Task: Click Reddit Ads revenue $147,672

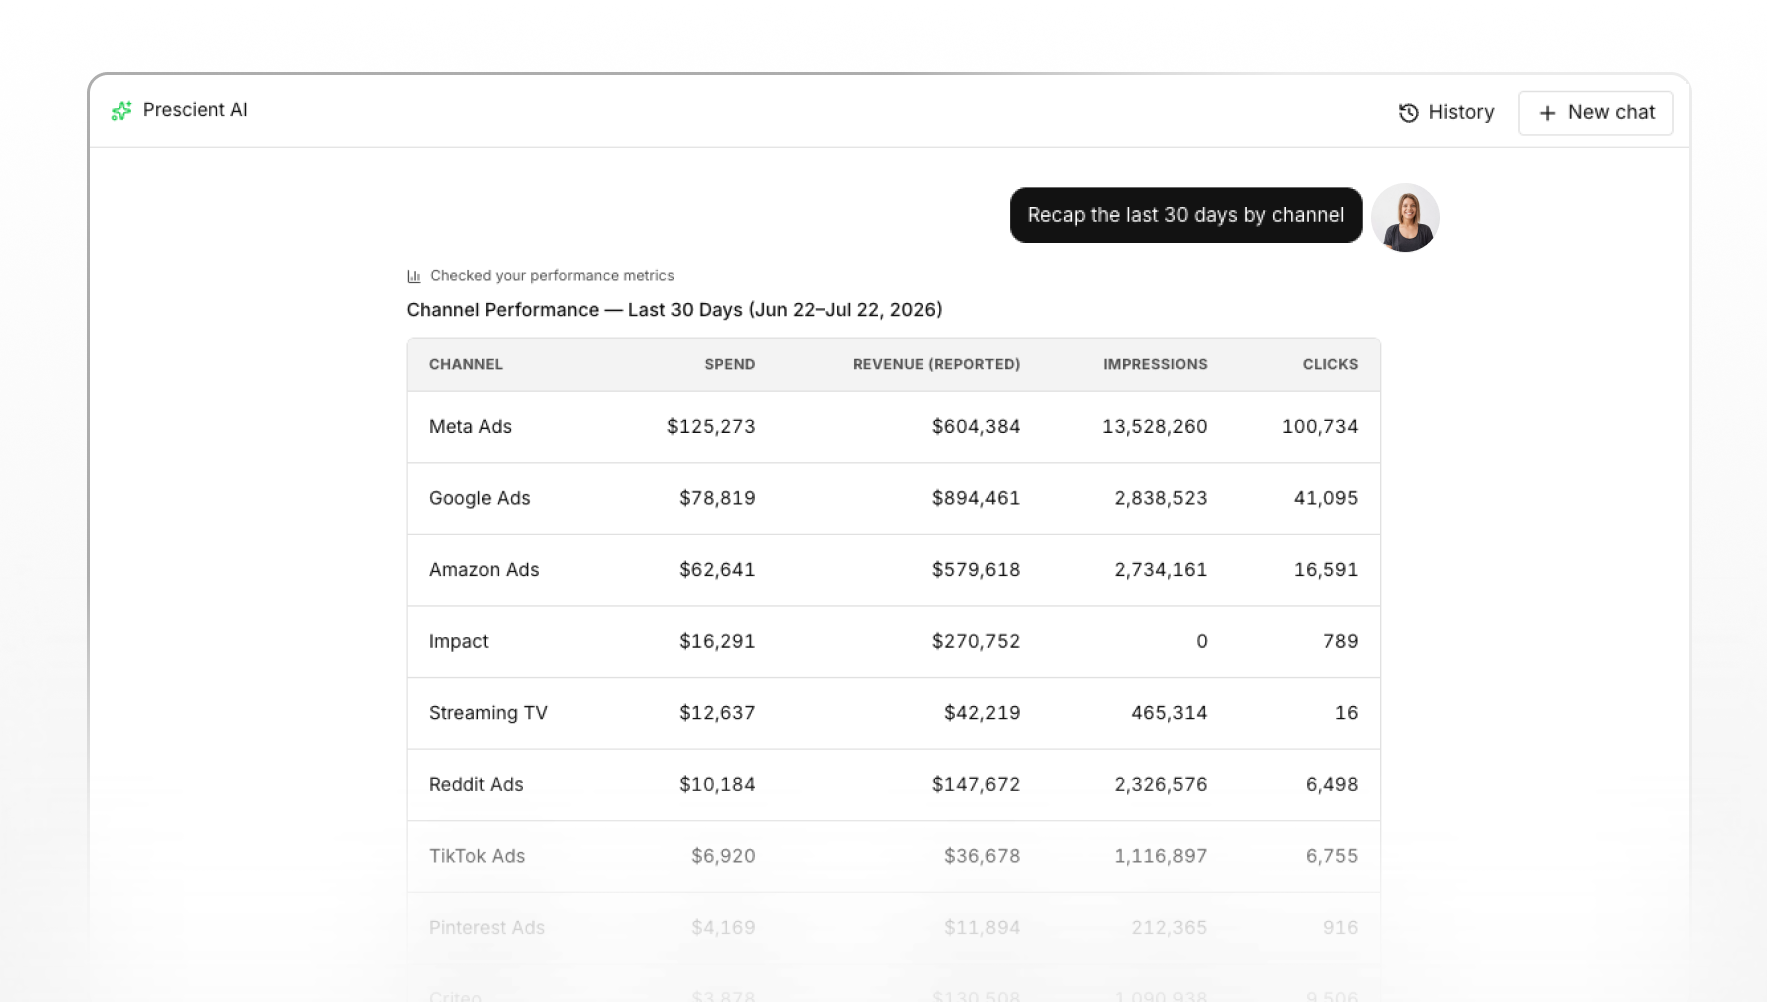Action: (x=976, y=785)
